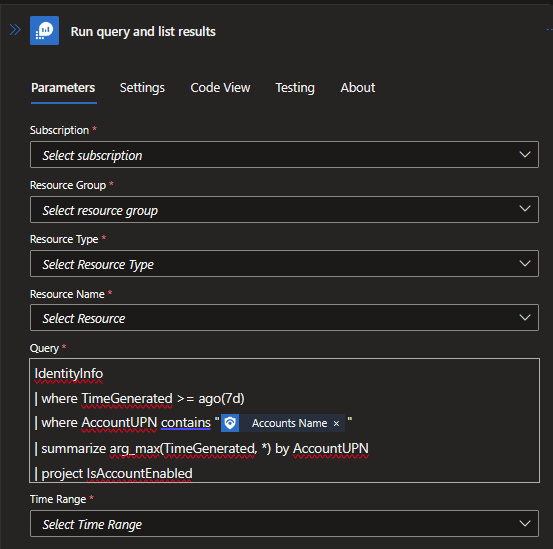553x549 pixels.
Task: Click the IdentityInfo line in the query
Action: 69,373
